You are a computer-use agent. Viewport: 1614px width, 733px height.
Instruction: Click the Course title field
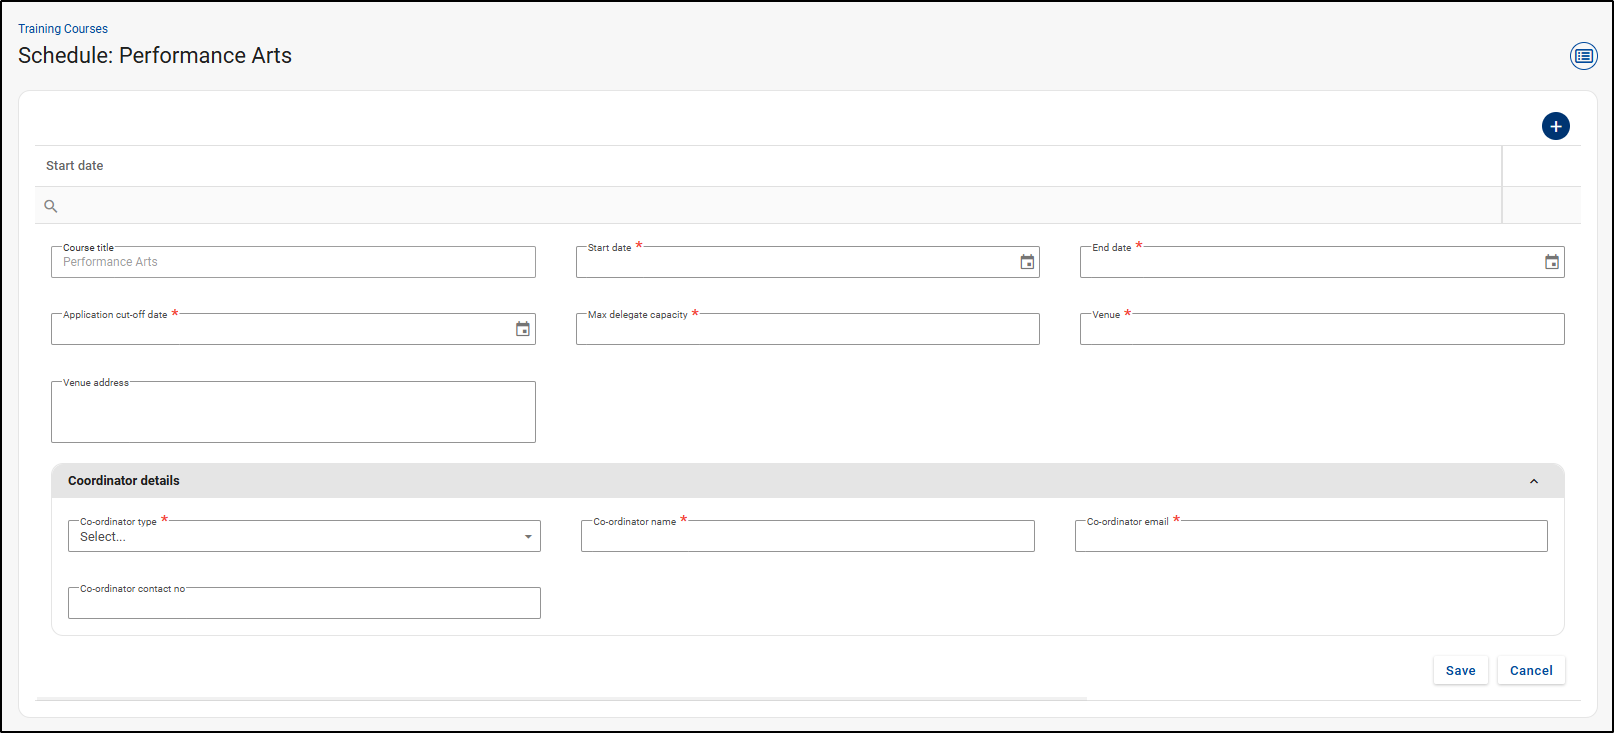click(293, 263)
